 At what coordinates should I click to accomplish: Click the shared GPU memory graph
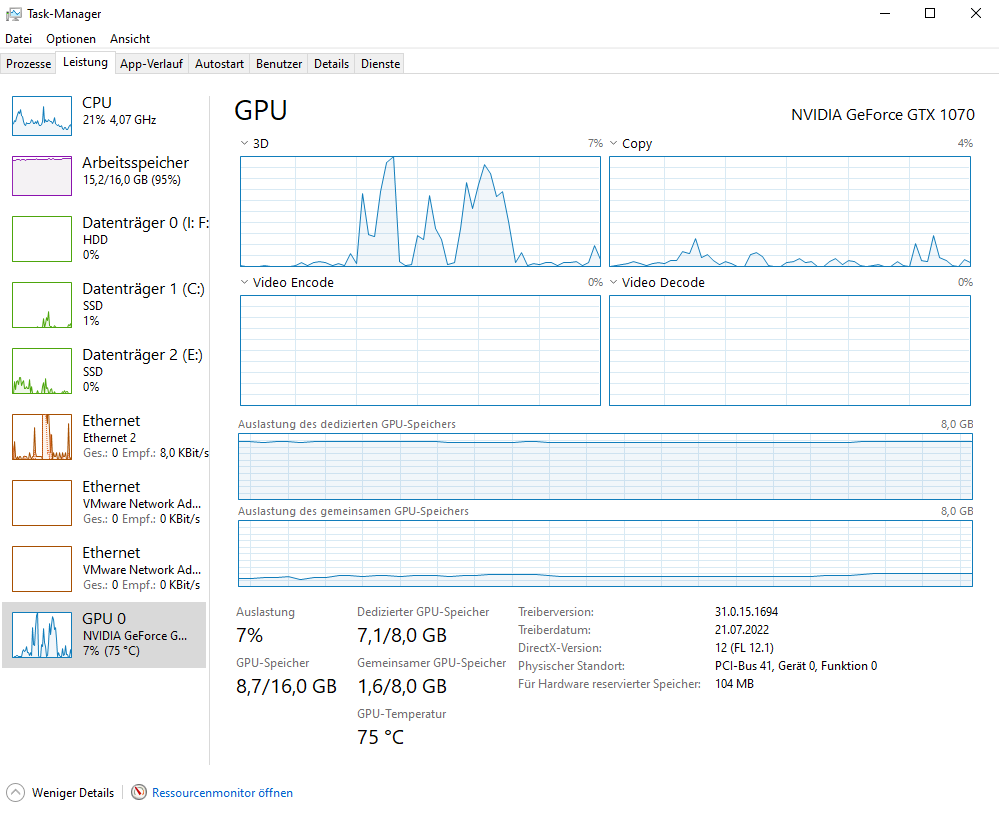605,553
